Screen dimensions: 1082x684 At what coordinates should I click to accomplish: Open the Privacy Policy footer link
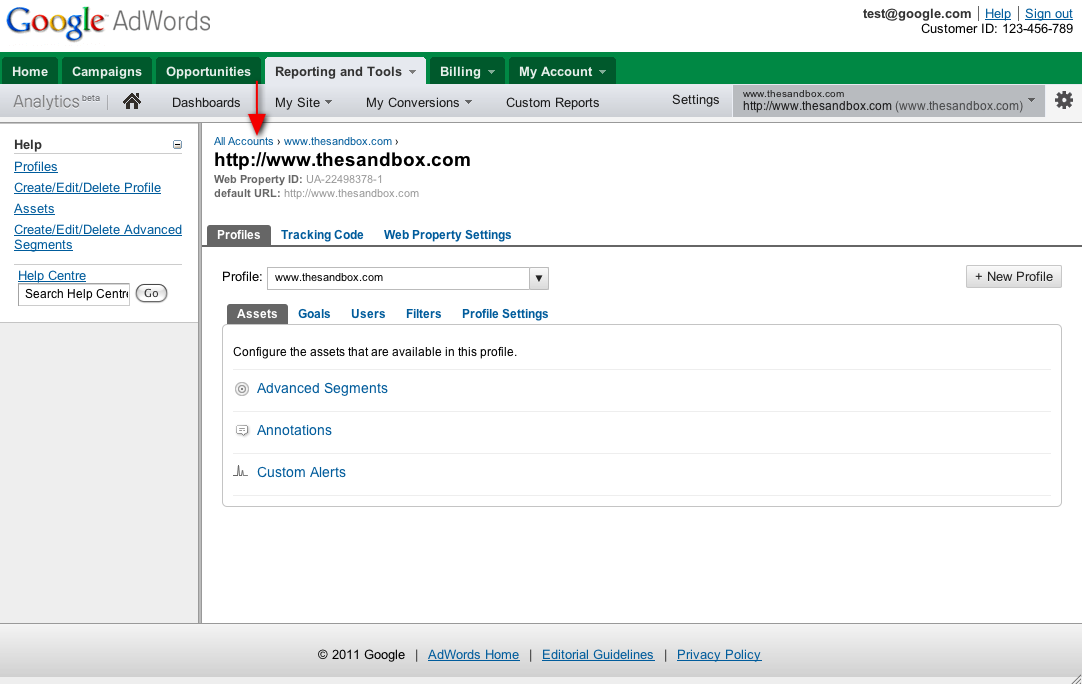718,654
